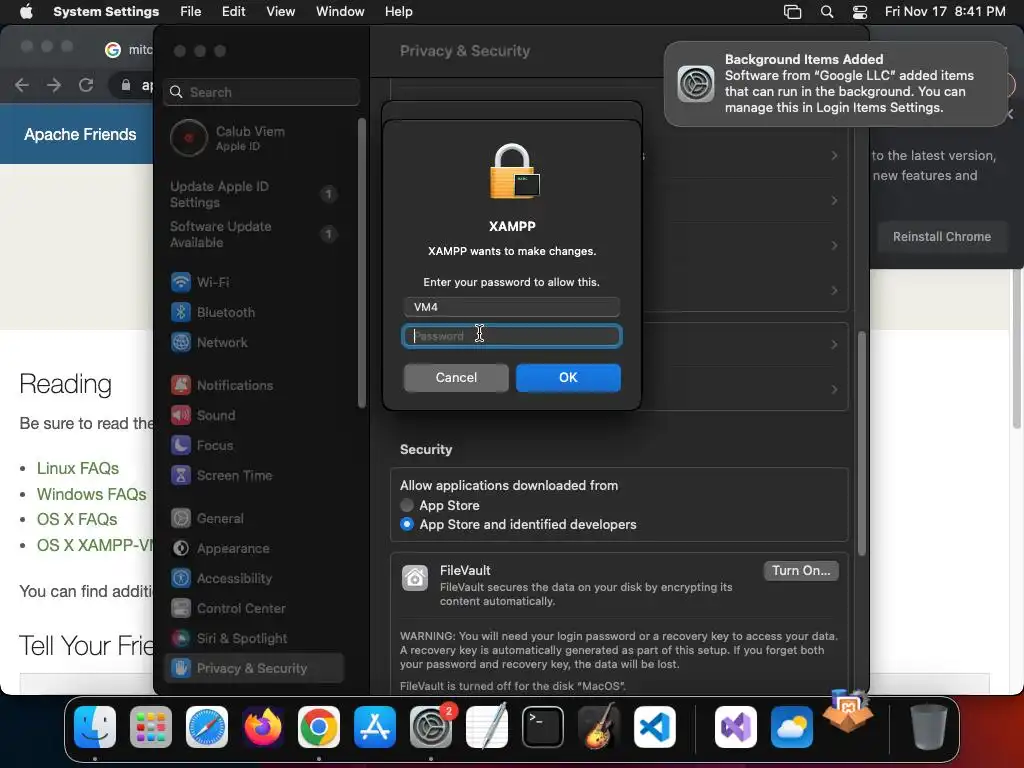Viewport: 1024px width, 768px height.
Task: Launch Firefox from the Dock
Action: [x=263, y=727]
